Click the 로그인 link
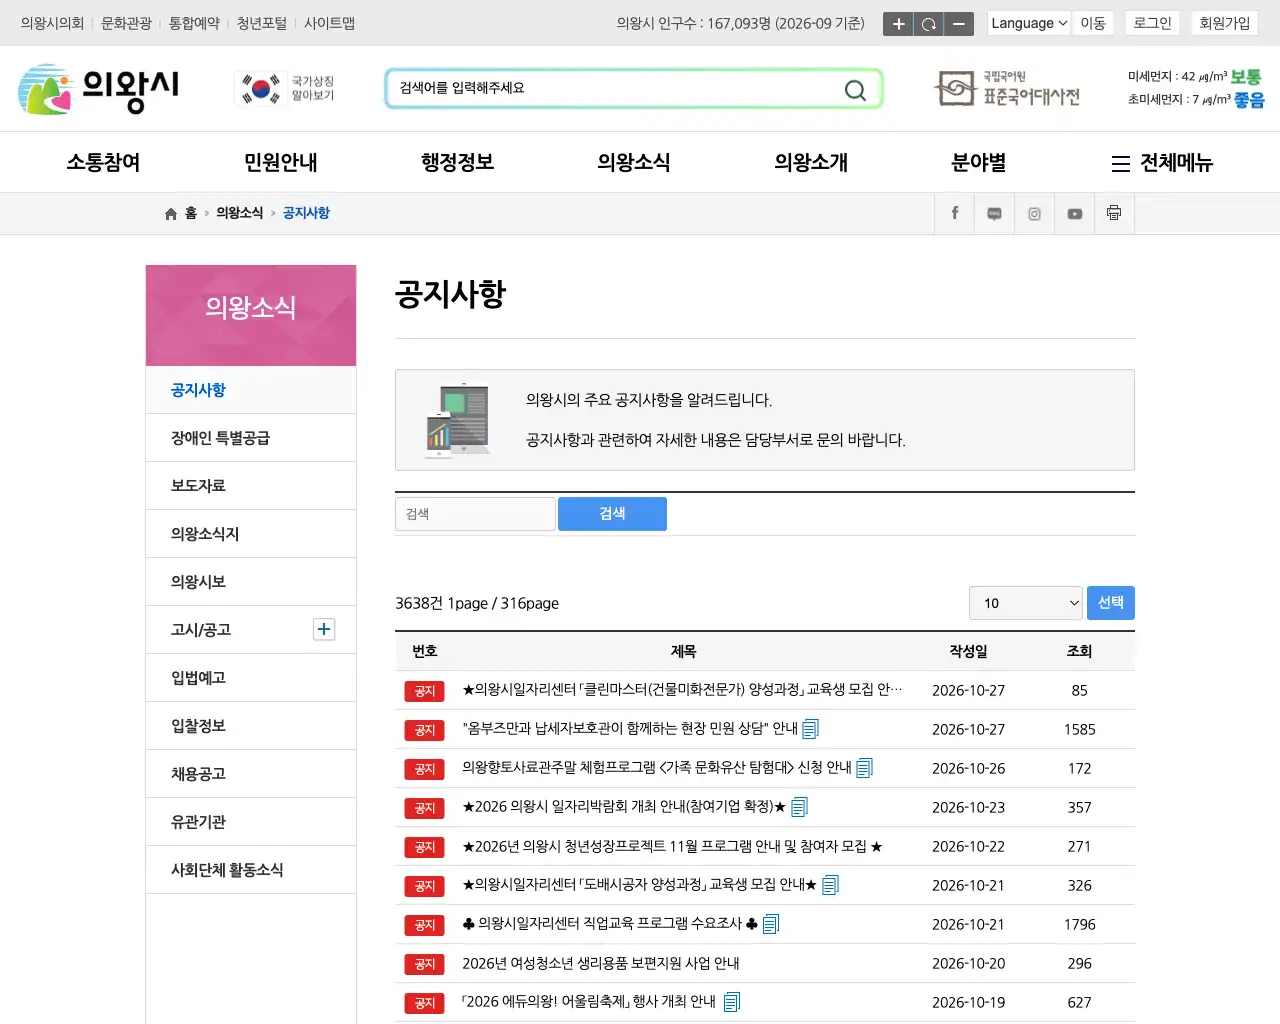 click(x=1152, y=23)
